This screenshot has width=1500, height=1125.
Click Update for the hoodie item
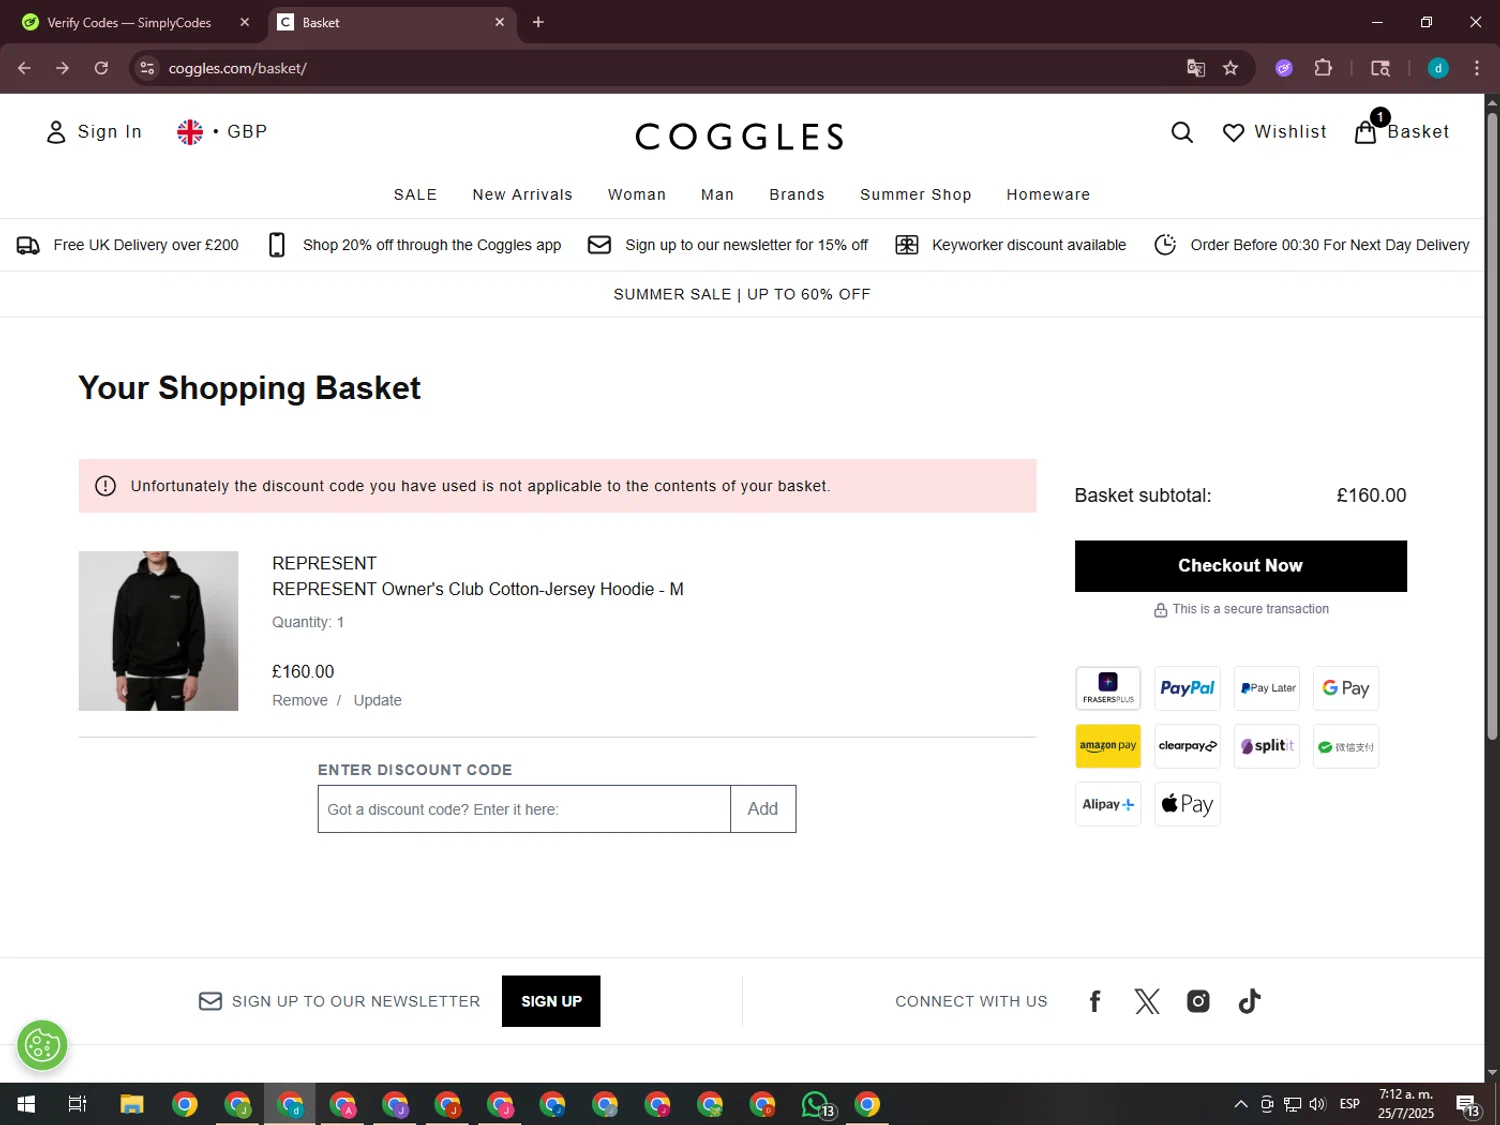[x=377, y=701]
